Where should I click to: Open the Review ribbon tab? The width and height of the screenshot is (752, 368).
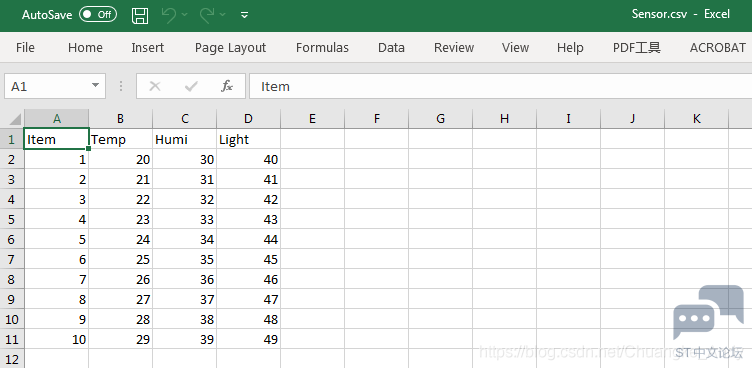coord(454,47)
